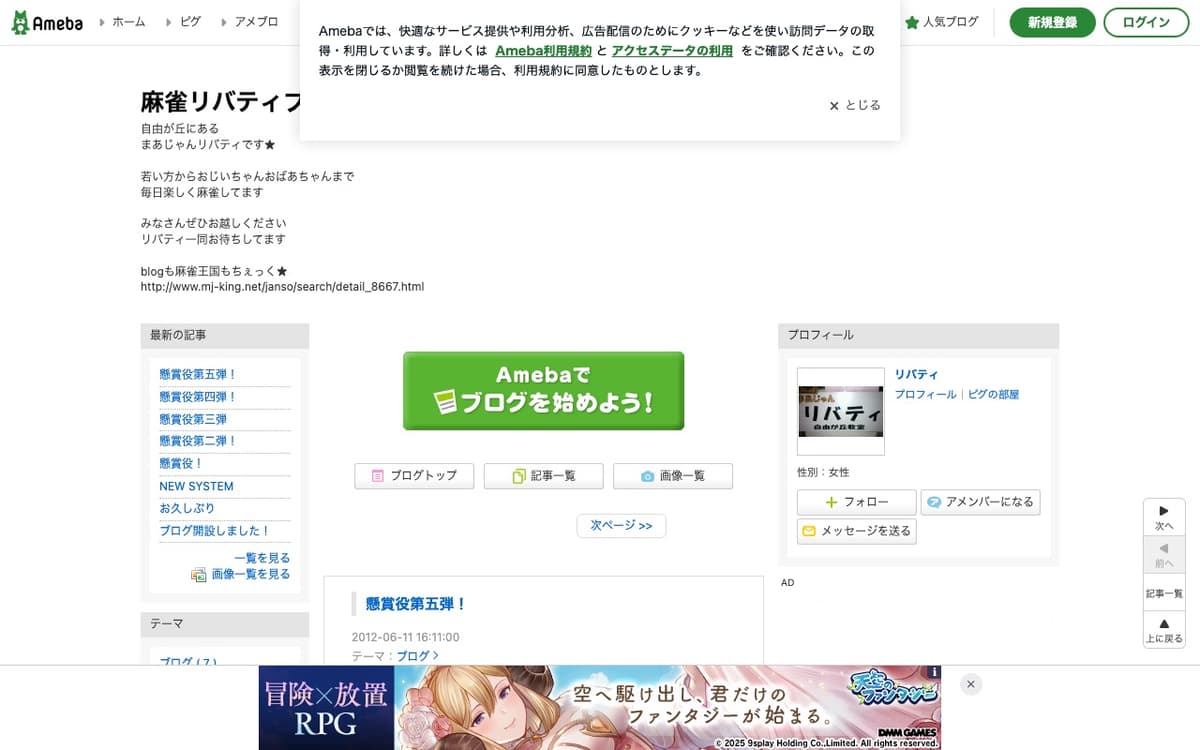Screen dimensions: 1200x750
Task: Click the 記事一覧 side navigation button
Action: tap(1164, 593)
